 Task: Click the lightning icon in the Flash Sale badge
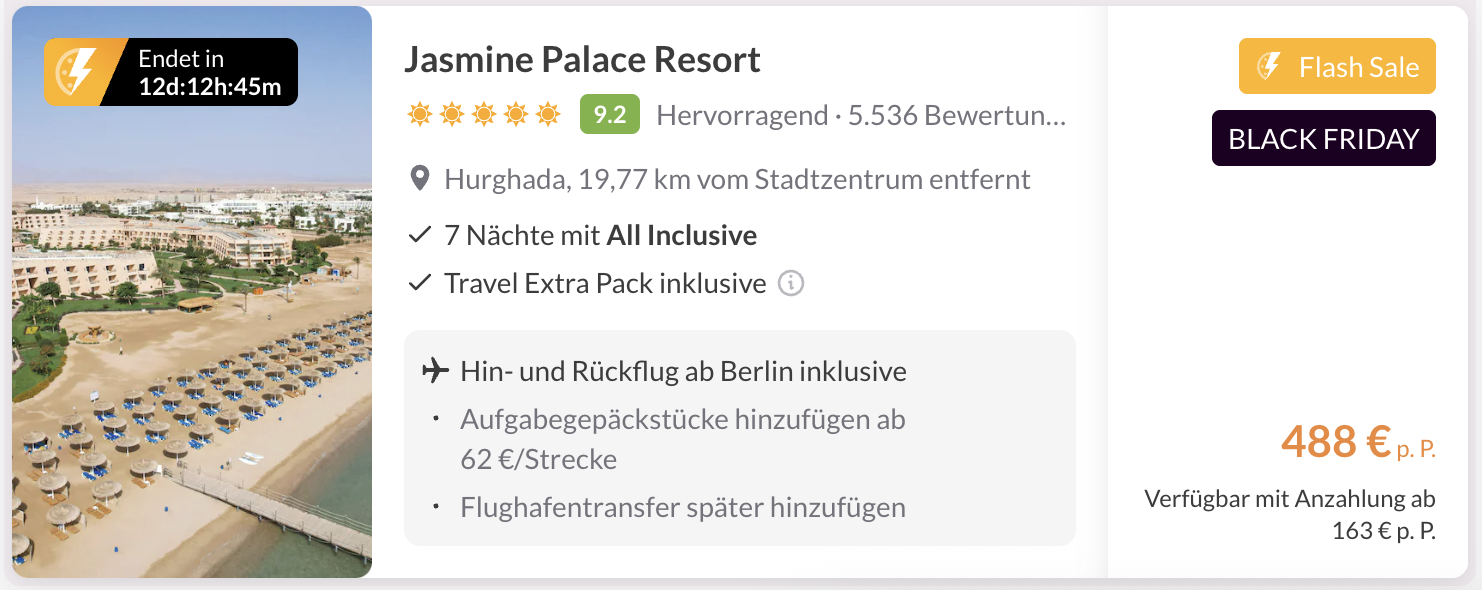tap(1268, 67)
